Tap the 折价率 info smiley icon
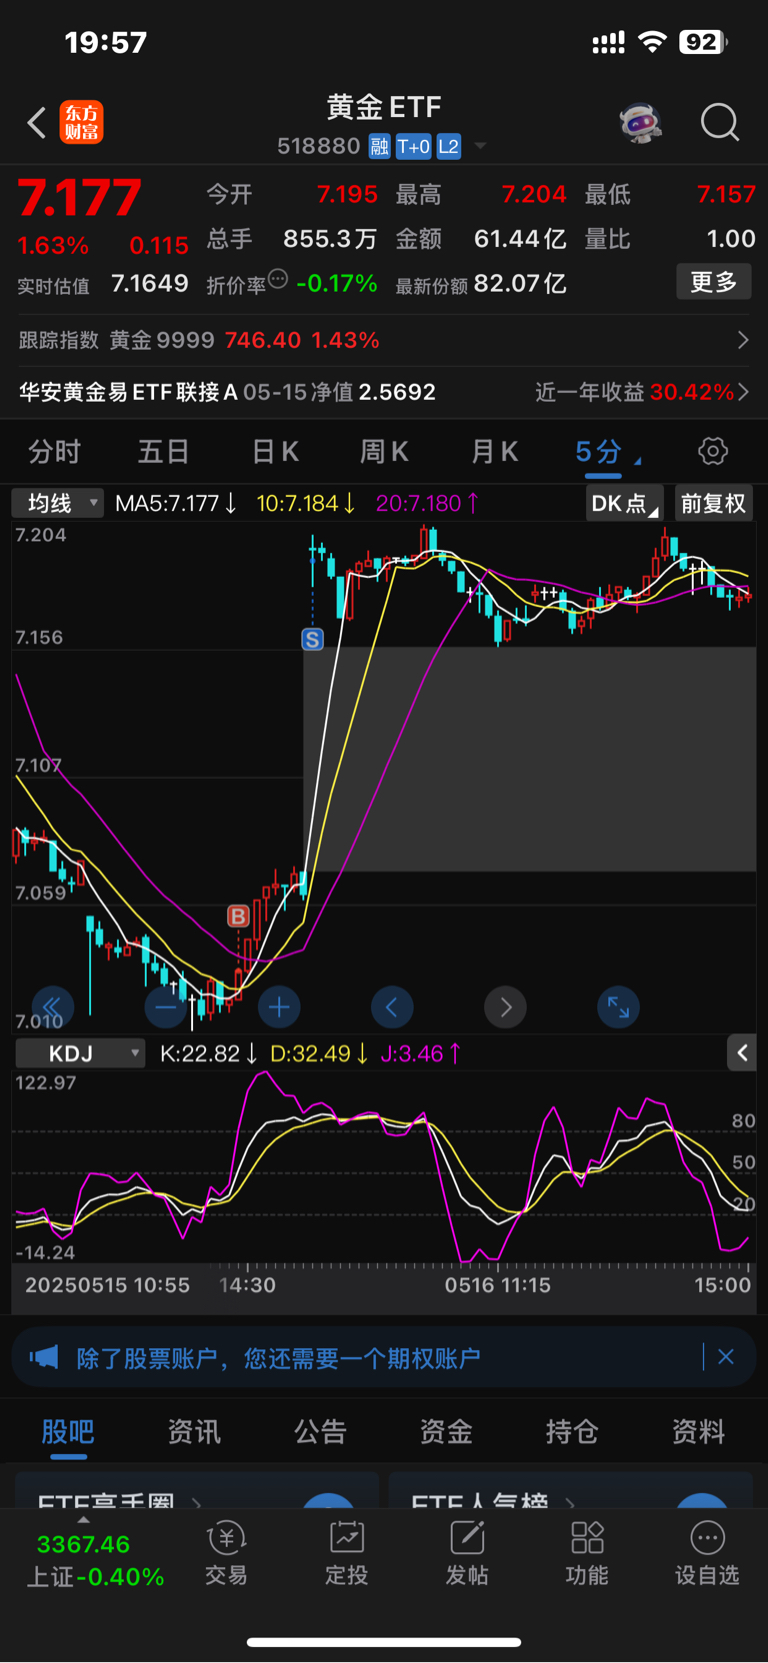 [x=279, y=279]
